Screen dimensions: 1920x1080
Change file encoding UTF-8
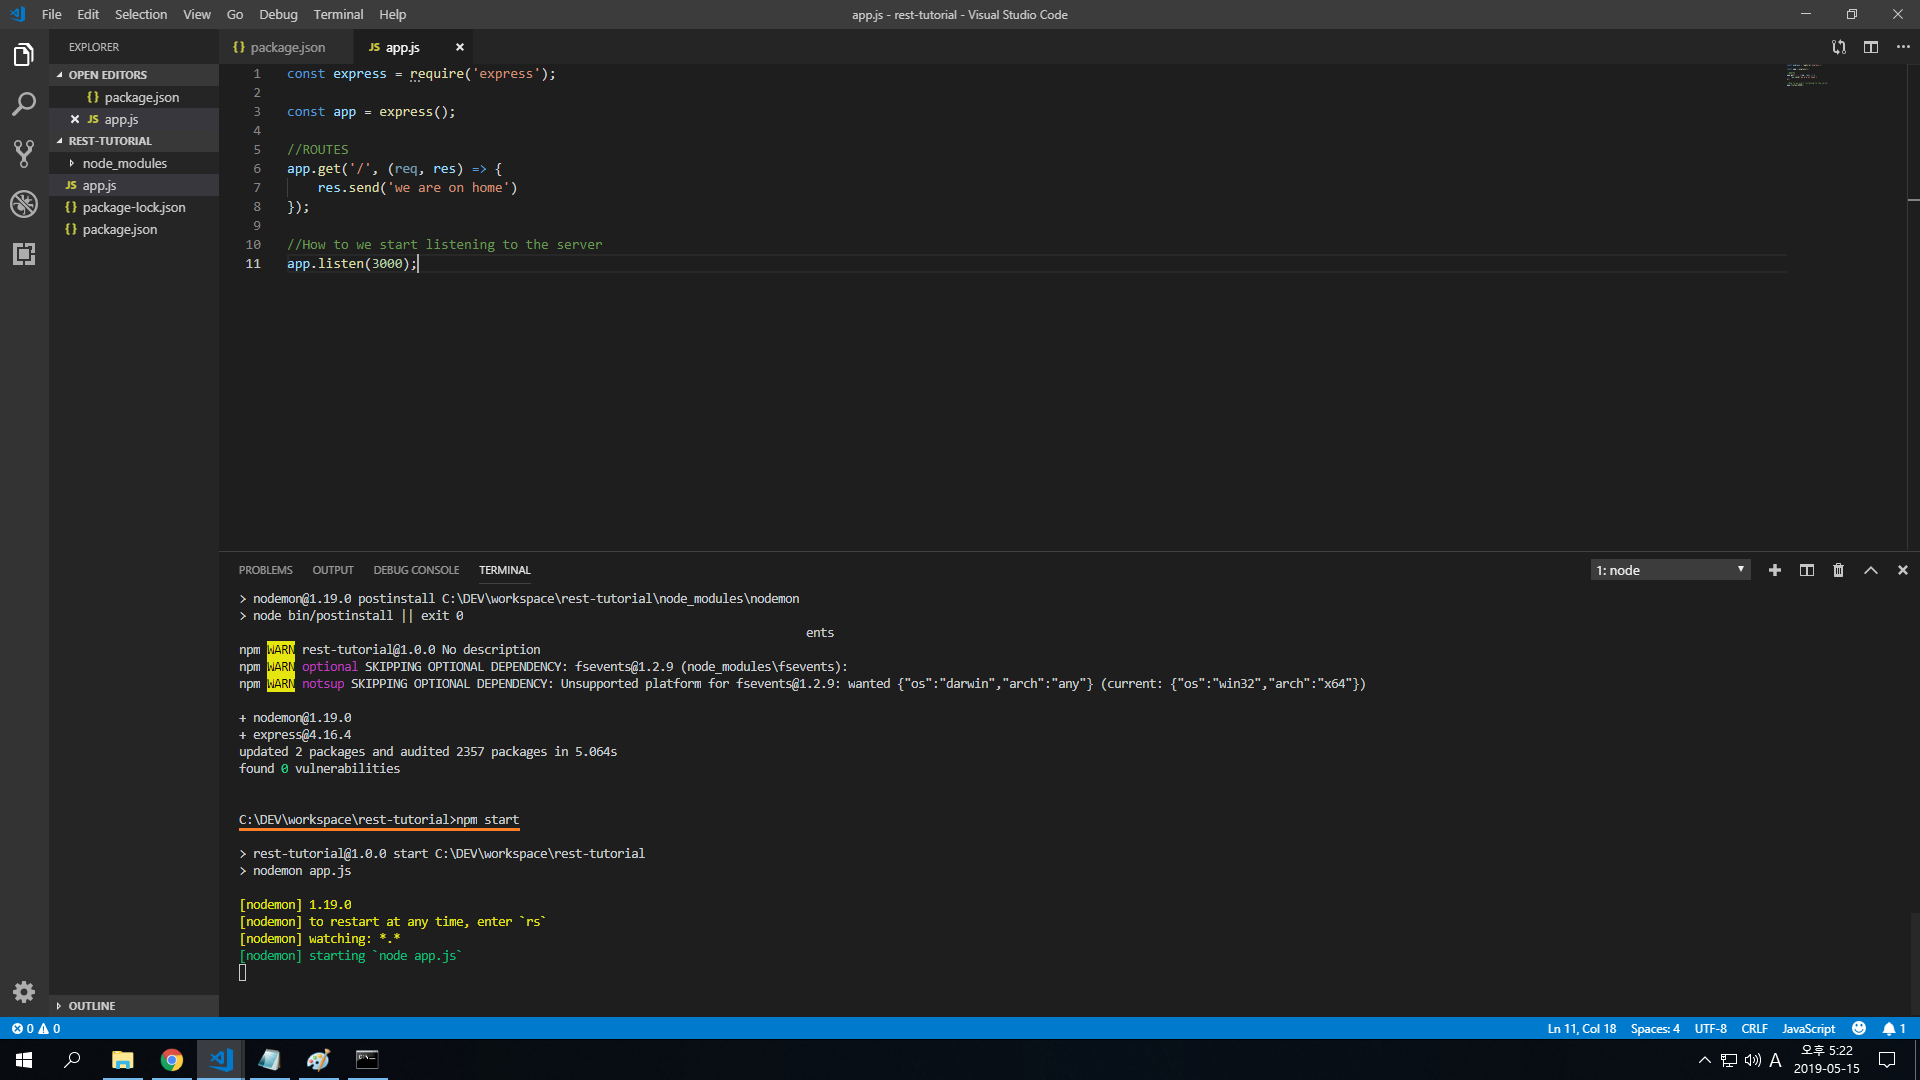(x=1710, y=1028)
